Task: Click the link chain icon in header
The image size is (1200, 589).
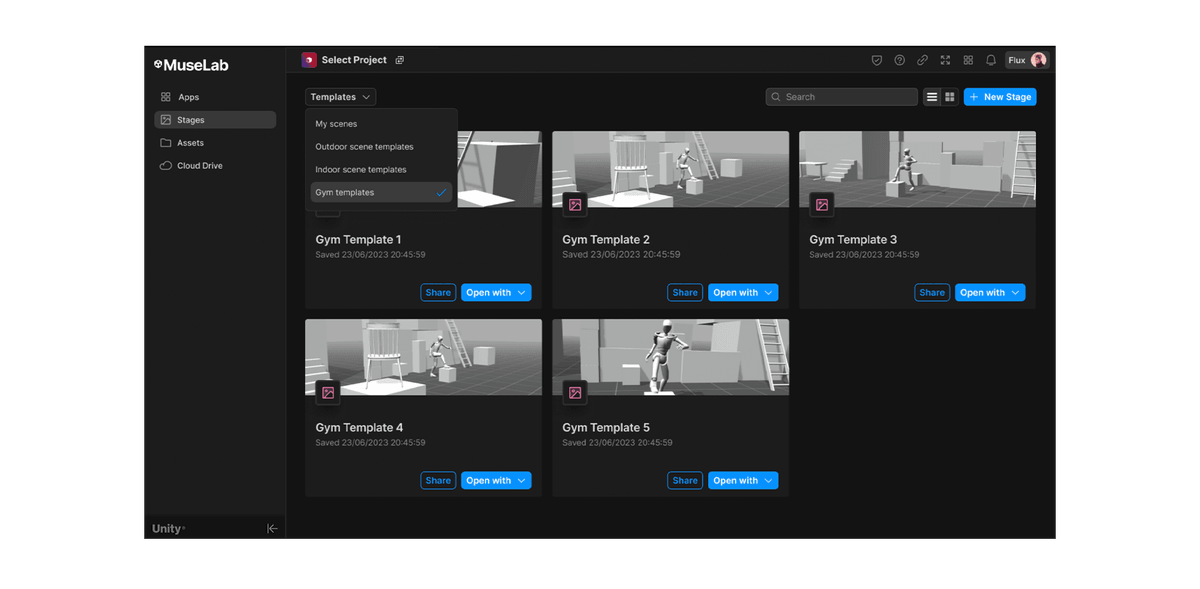Action: [x=922, y=60]
